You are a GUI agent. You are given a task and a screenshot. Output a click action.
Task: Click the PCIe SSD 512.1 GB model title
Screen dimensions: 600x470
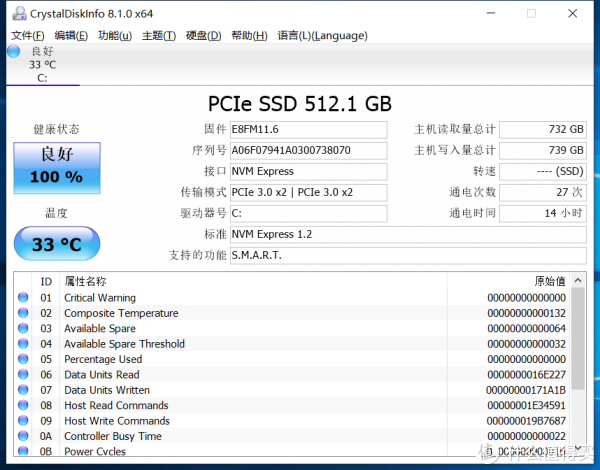coord(300,104)
